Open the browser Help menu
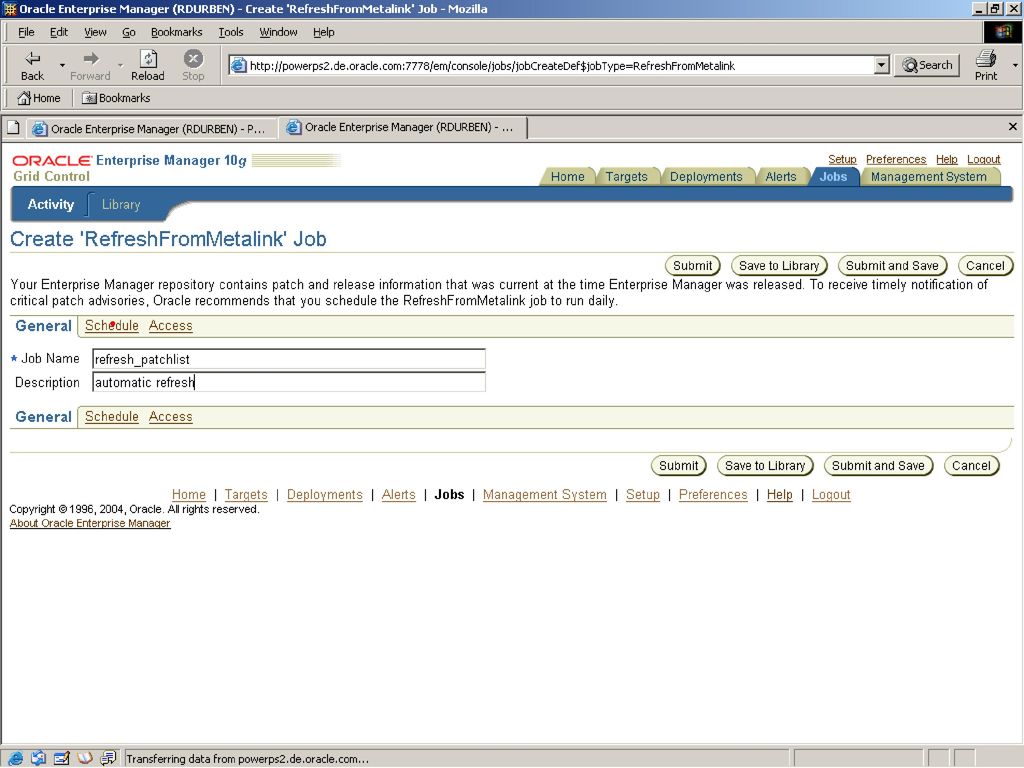The image size is (1024, 768). 323,32
